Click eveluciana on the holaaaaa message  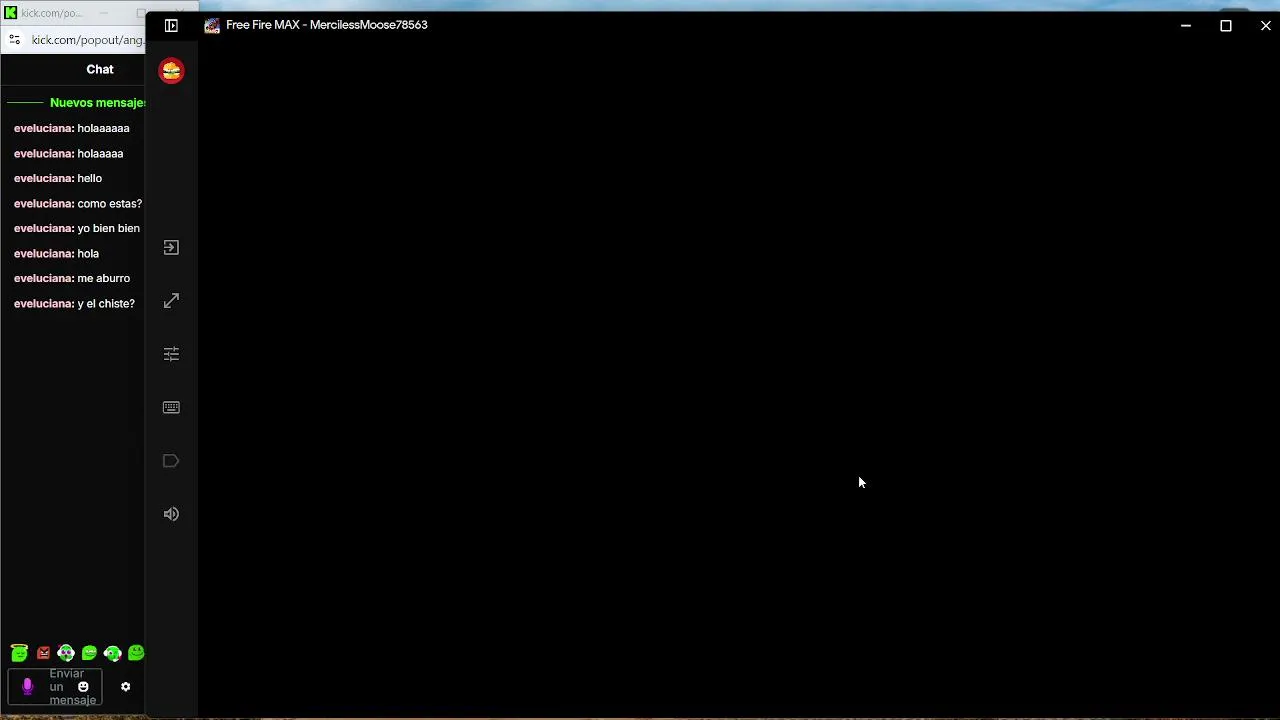pos(43,153)
